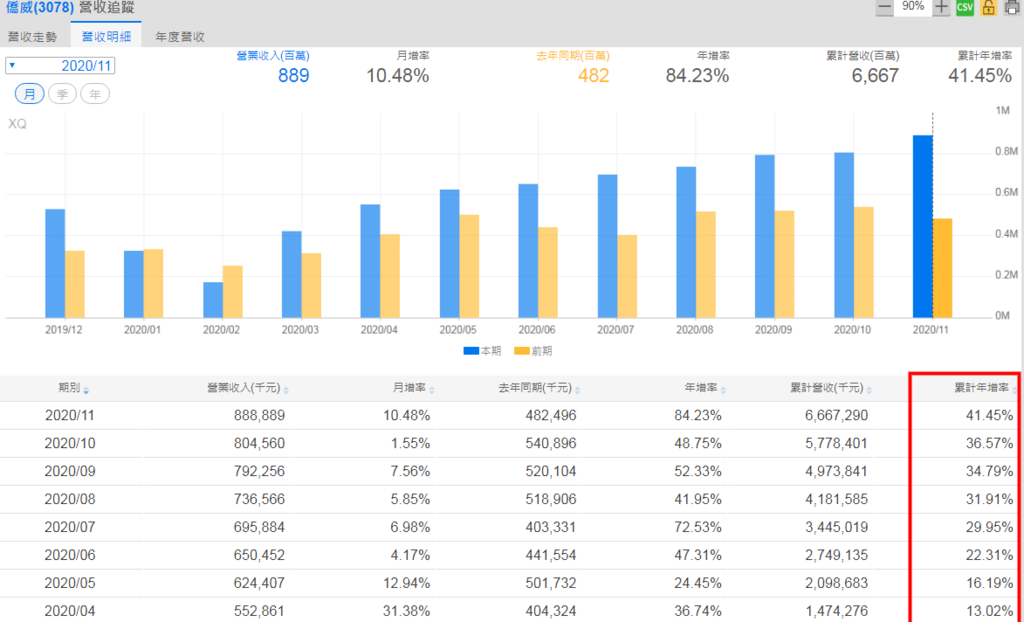
Task: Click yearly growth value 84.23% in table
Action: click(698, 416)
